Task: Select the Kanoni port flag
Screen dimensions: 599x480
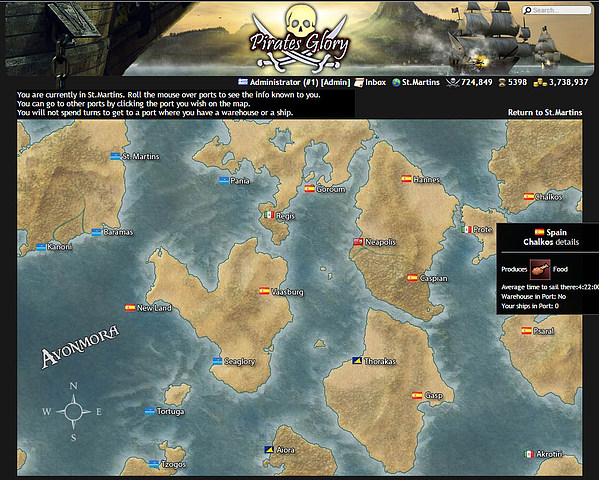Action: [x=41, y=247]
